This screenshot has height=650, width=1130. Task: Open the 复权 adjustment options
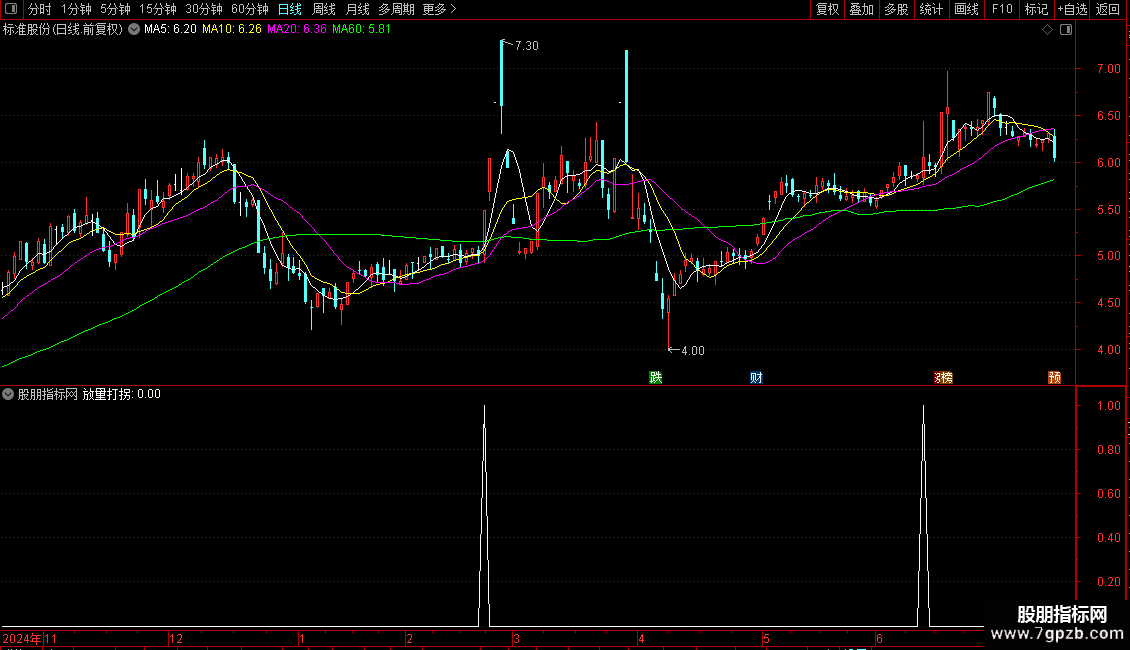(827, 9)
